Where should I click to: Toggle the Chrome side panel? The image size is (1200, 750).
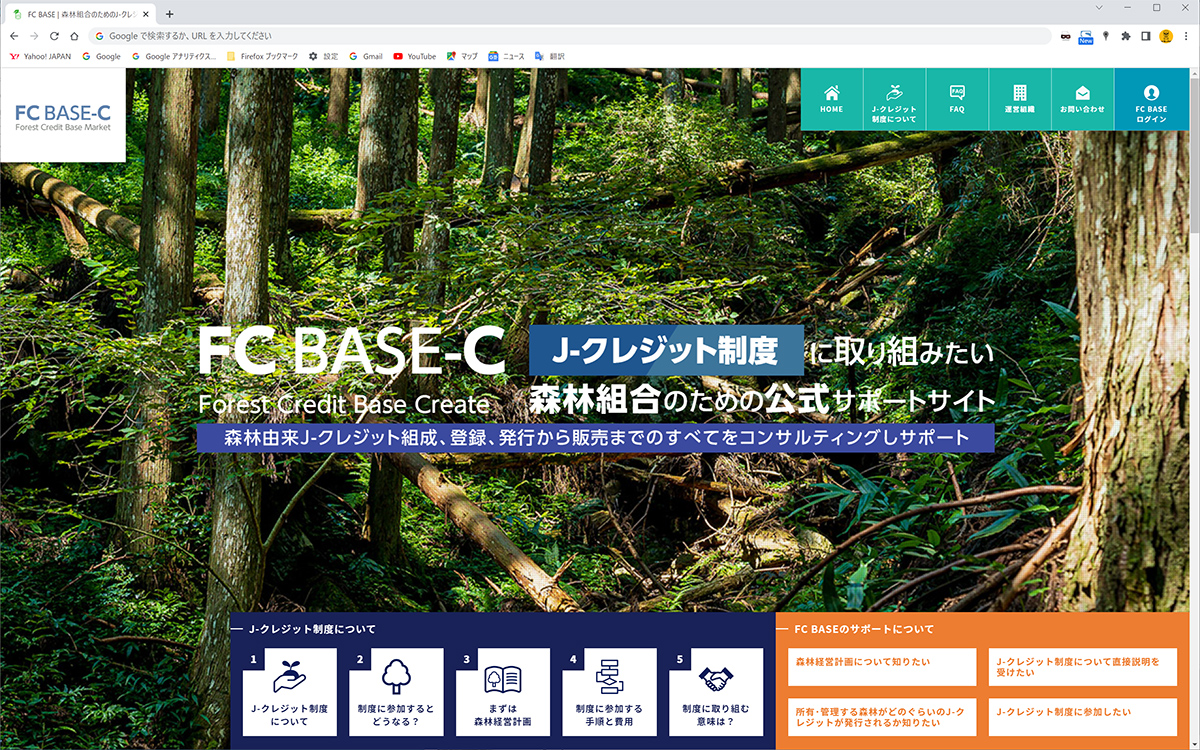point(1146,35)
